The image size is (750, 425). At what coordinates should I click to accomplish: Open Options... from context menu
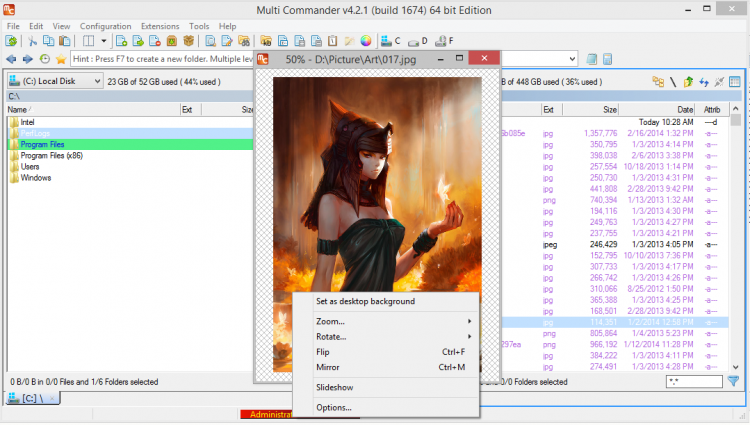pos(386,408)
